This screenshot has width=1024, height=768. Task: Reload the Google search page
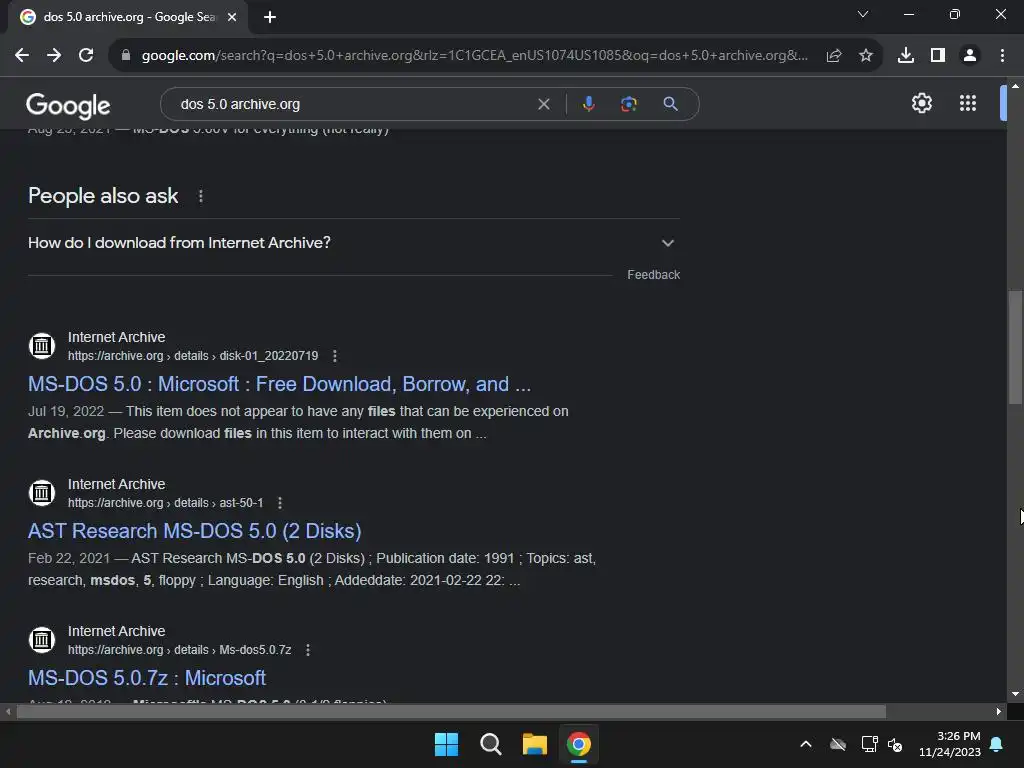click(86, 56)
